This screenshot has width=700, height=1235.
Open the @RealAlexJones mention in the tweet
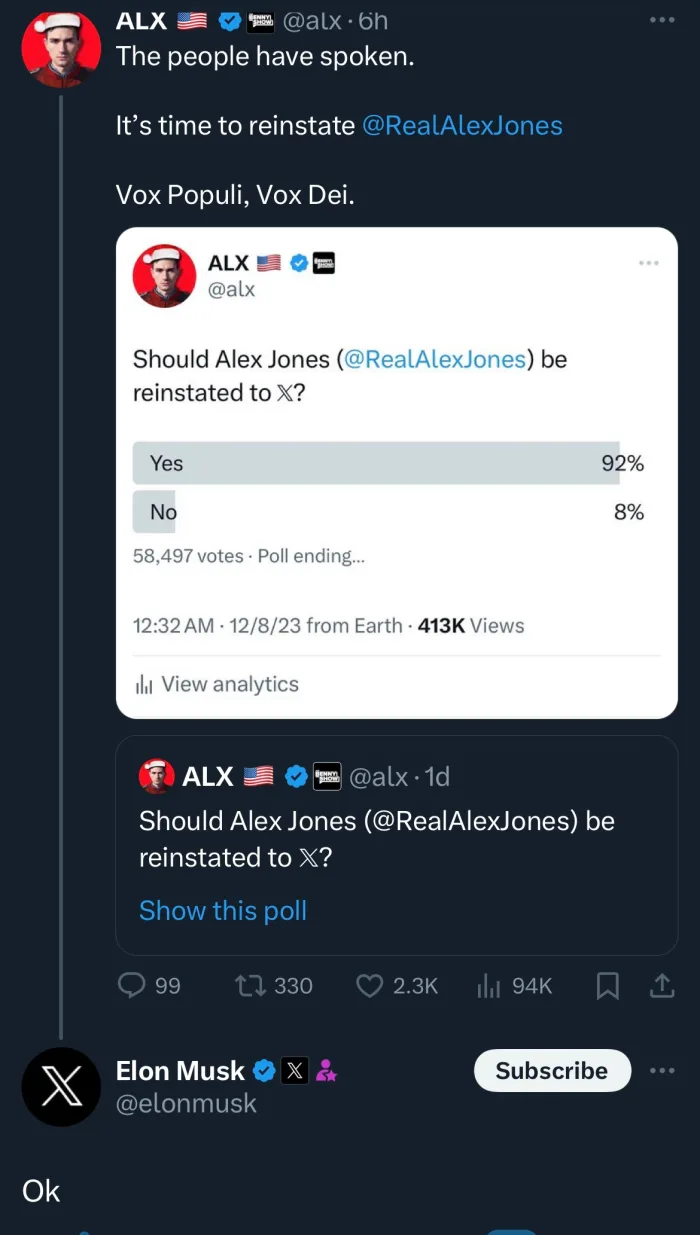click(x=462, y=125)
